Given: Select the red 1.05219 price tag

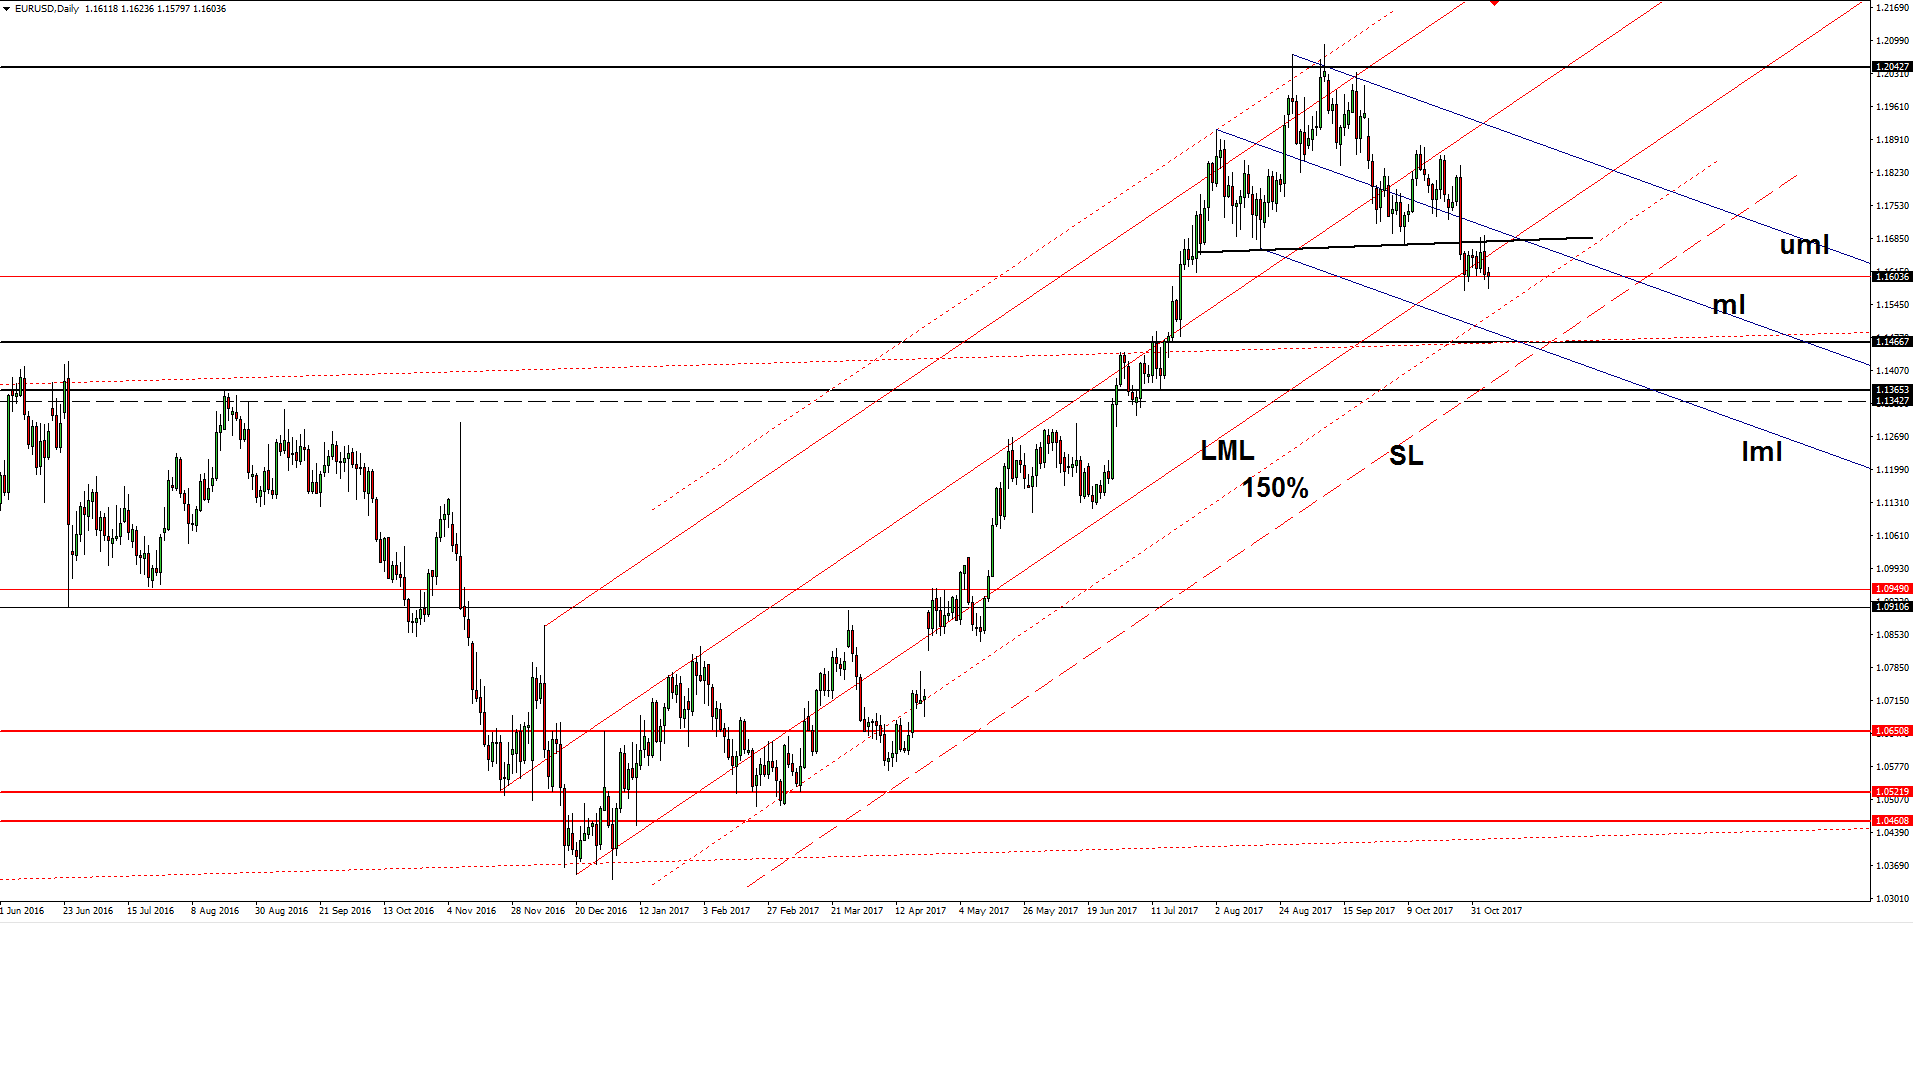Looking at the screenshot, I should (x=1892, y=792).
